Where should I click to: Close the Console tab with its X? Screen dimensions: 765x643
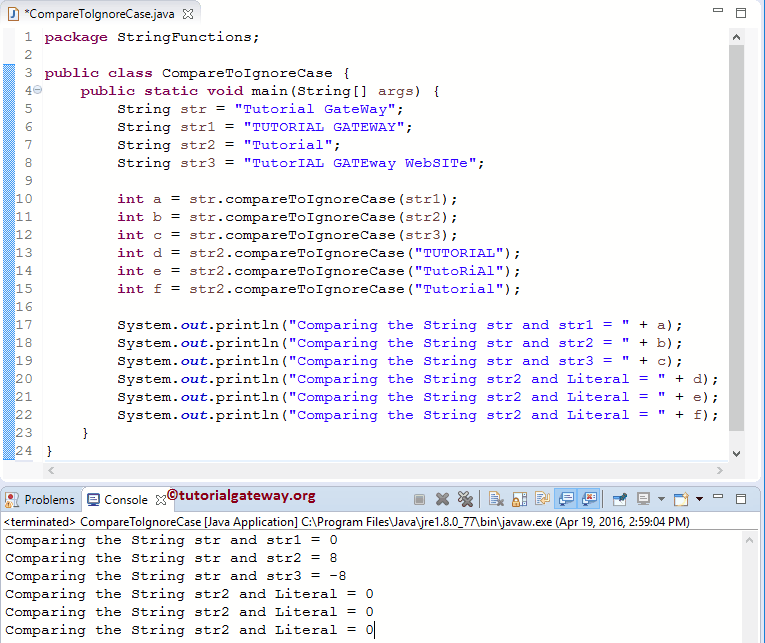click(x=161, y=500)
